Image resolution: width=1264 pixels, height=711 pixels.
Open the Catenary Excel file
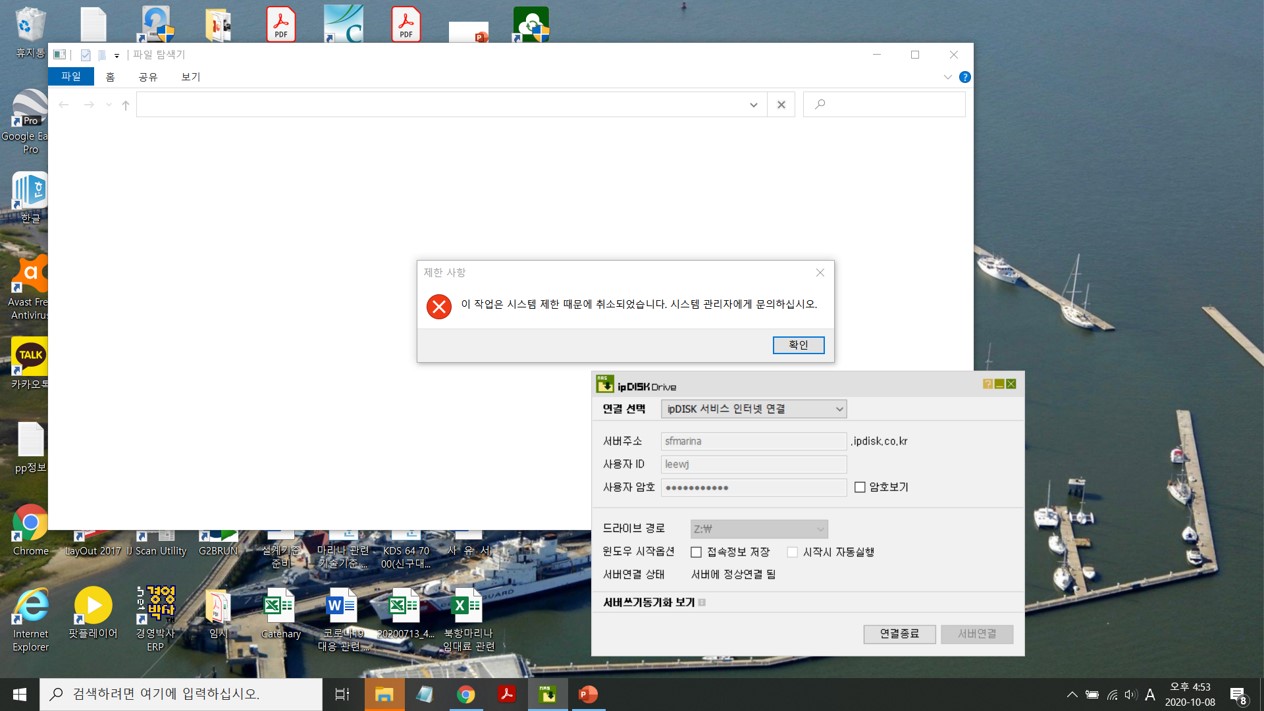coord(280,613)
